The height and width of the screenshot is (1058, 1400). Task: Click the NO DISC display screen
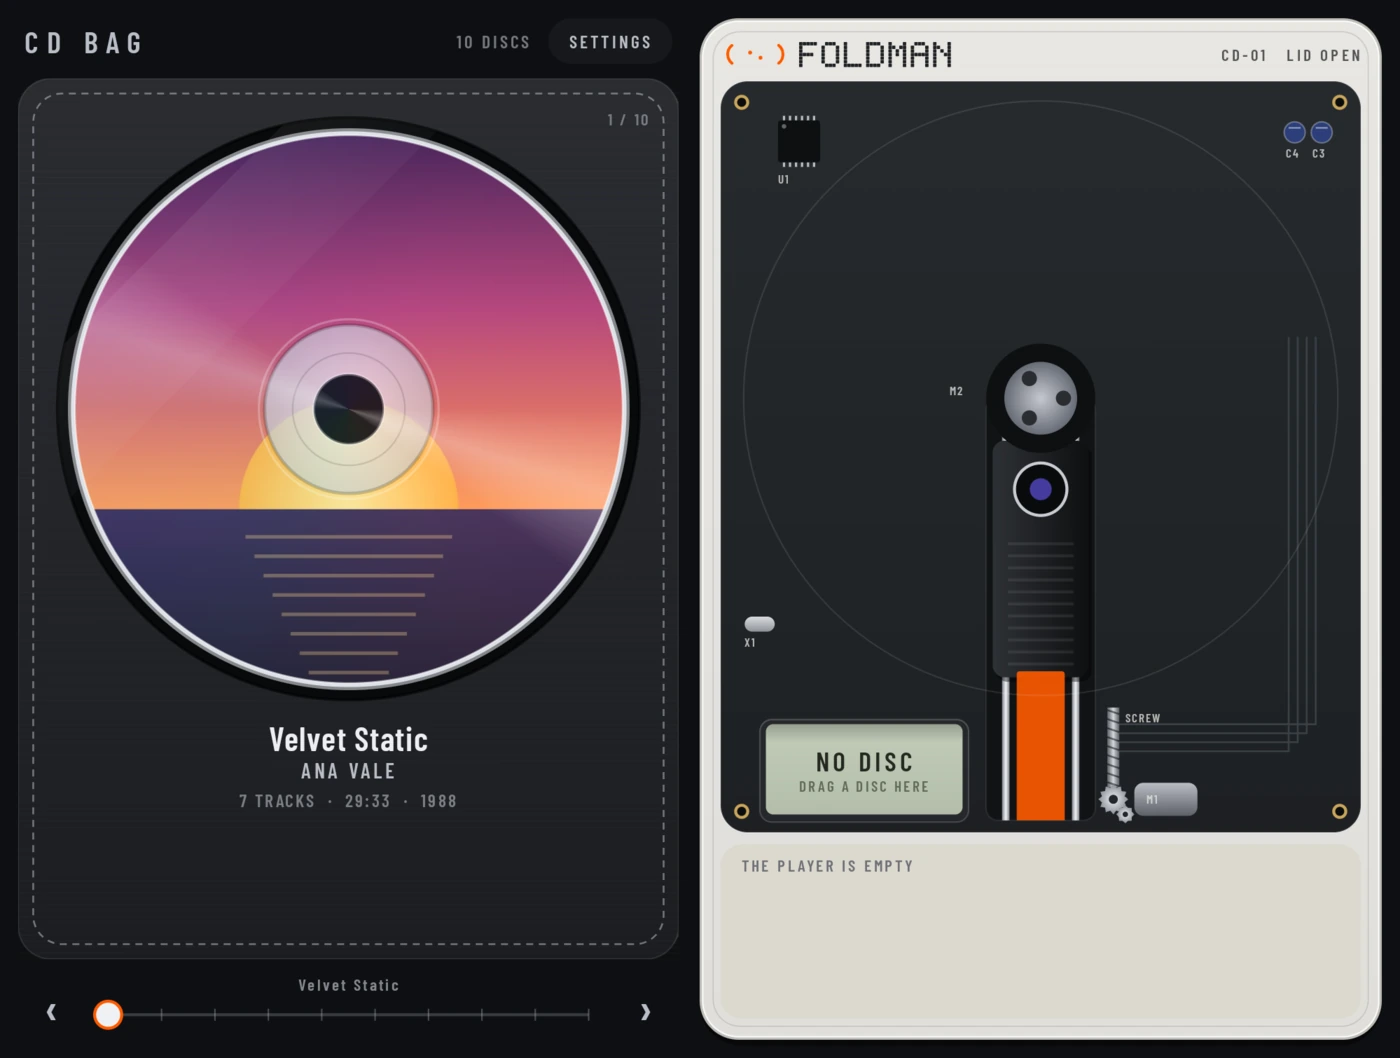point(864,770)
